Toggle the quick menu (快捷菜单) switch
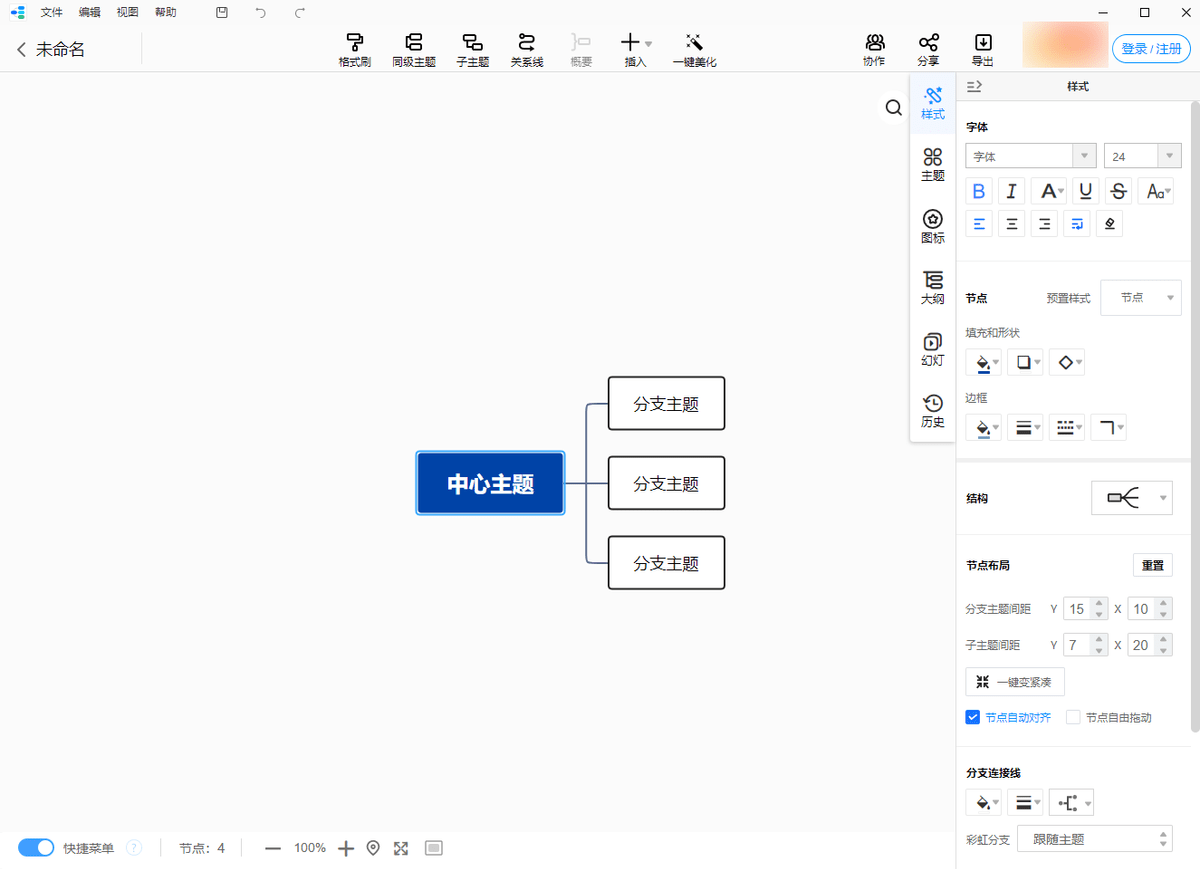 [37, 848]
